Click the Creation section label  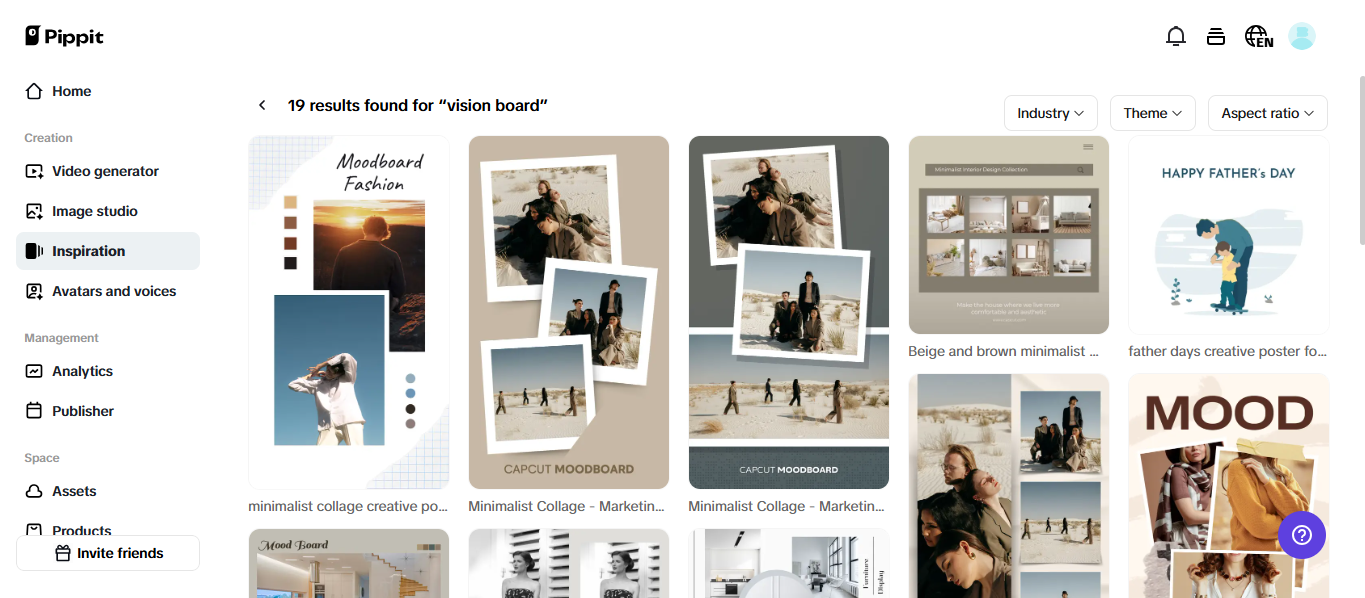pyautogui.click(x=49, y=138)
